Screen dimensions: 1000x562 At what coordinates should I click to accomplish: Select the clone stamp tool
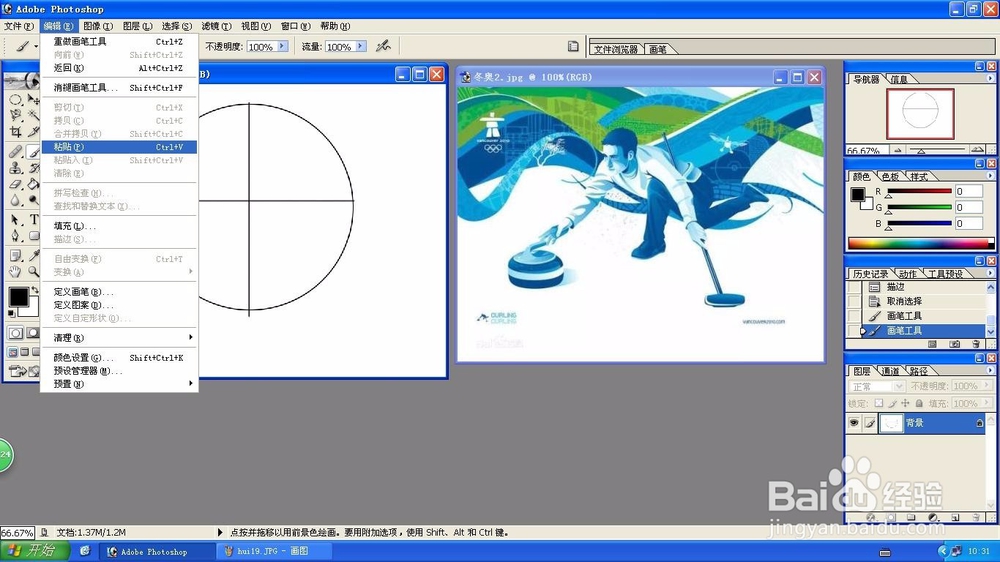pos(15,168)
